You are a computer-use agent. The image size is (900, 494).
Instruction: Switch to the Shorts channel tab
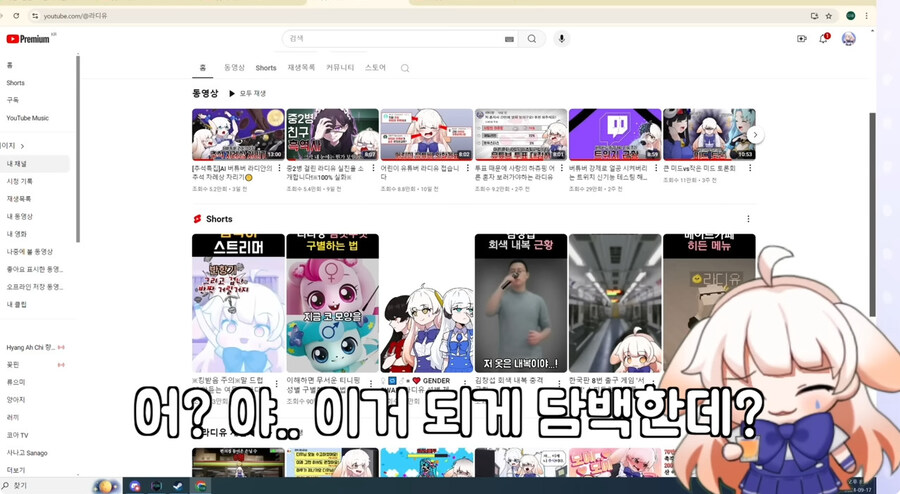click(266, 68)
